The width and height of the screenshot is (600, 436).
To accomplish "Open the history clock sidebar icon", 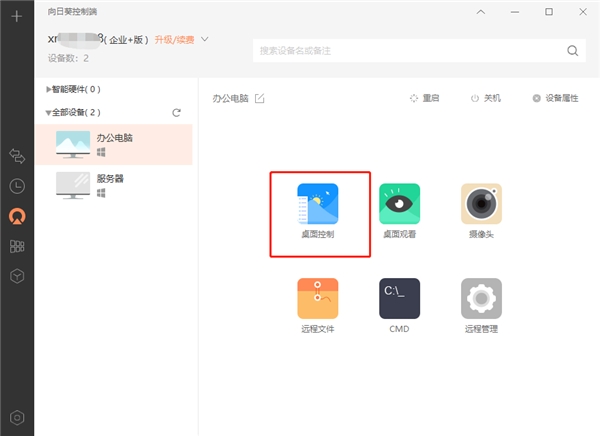I will tap(17, 186).
